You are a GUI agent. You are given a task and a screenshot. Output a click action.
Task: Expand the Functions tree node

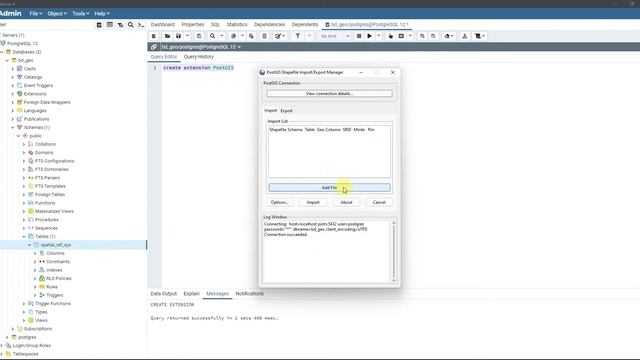[x=24, y=203]
